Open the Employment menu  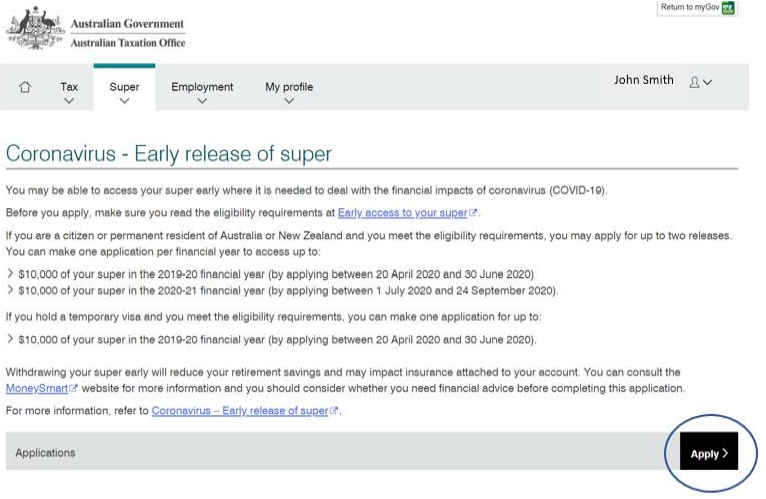(x=202, y=87)
